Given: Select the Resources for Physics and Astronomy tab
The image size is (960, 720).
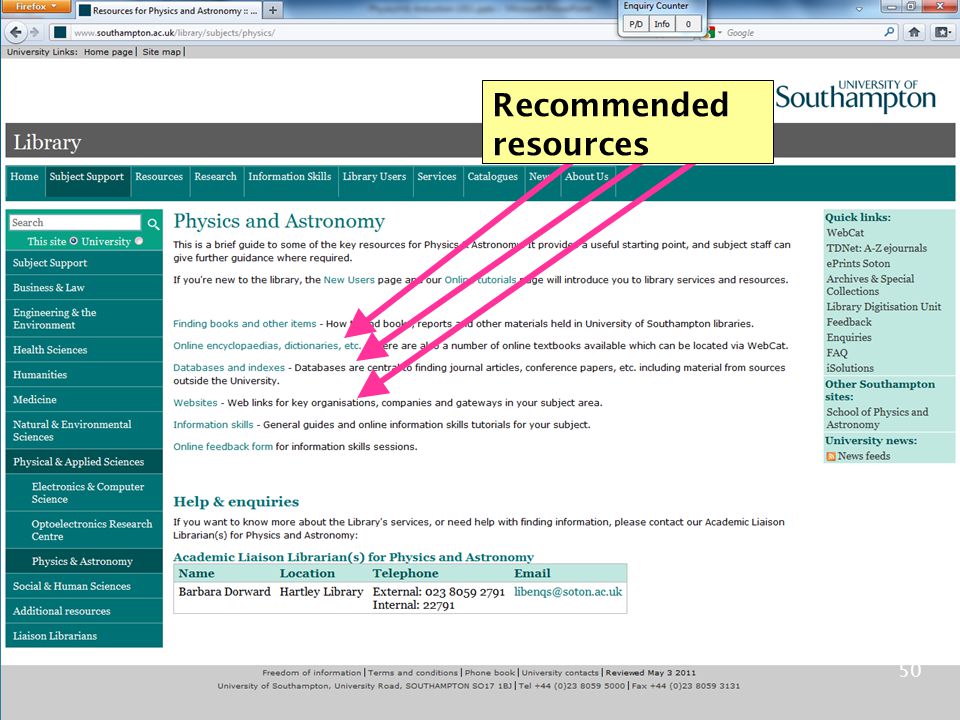Looking at the screenshot, I should pos(168,10).
